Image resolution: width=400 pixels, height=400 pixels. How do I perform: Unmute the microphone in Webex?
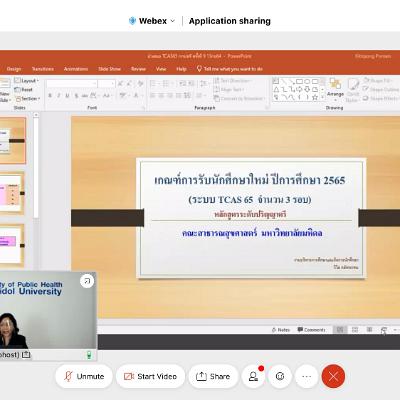click(84, 376)
